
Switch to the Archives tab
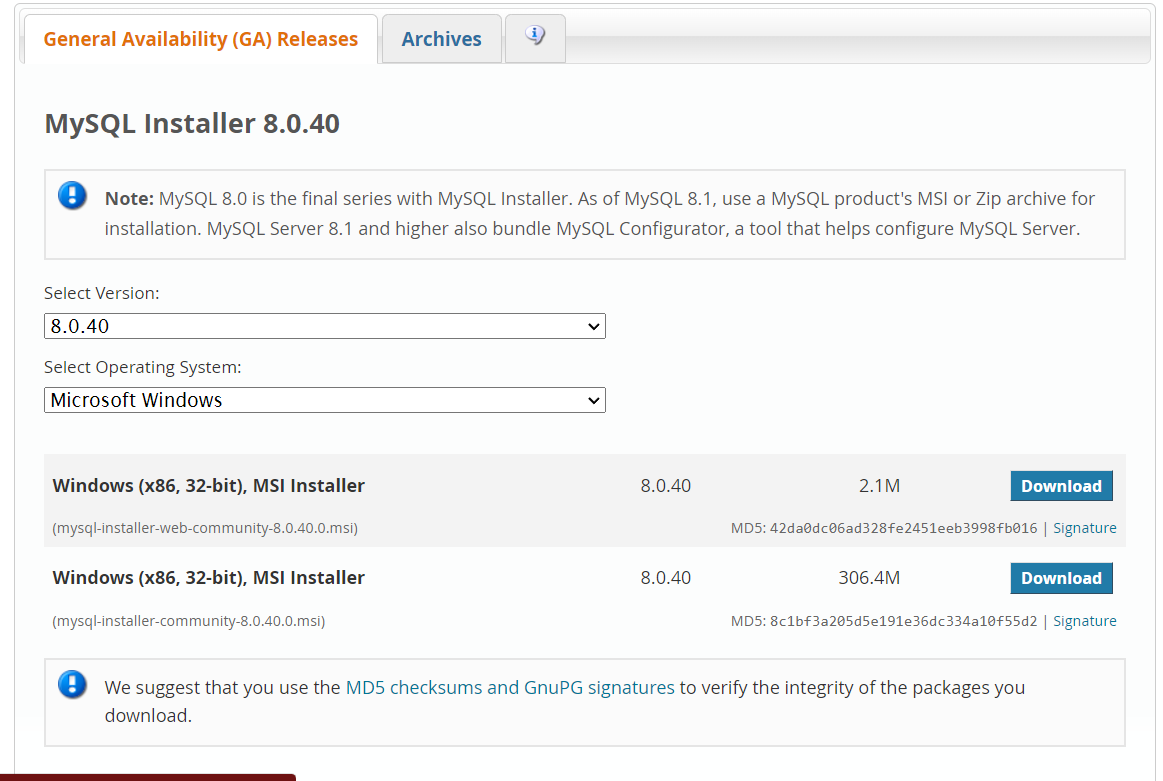(x=441, y=38)
